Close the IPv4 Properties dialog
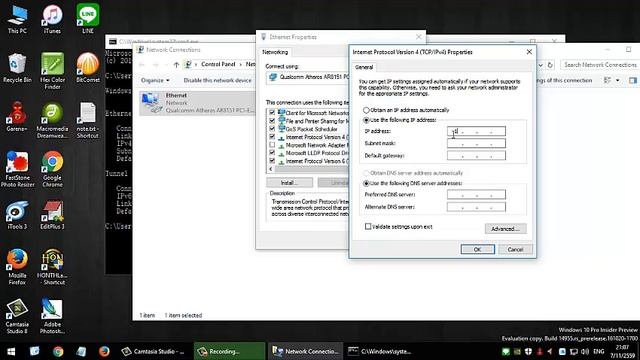This screenshot has height=360, width=640. (x=529, y=52)
